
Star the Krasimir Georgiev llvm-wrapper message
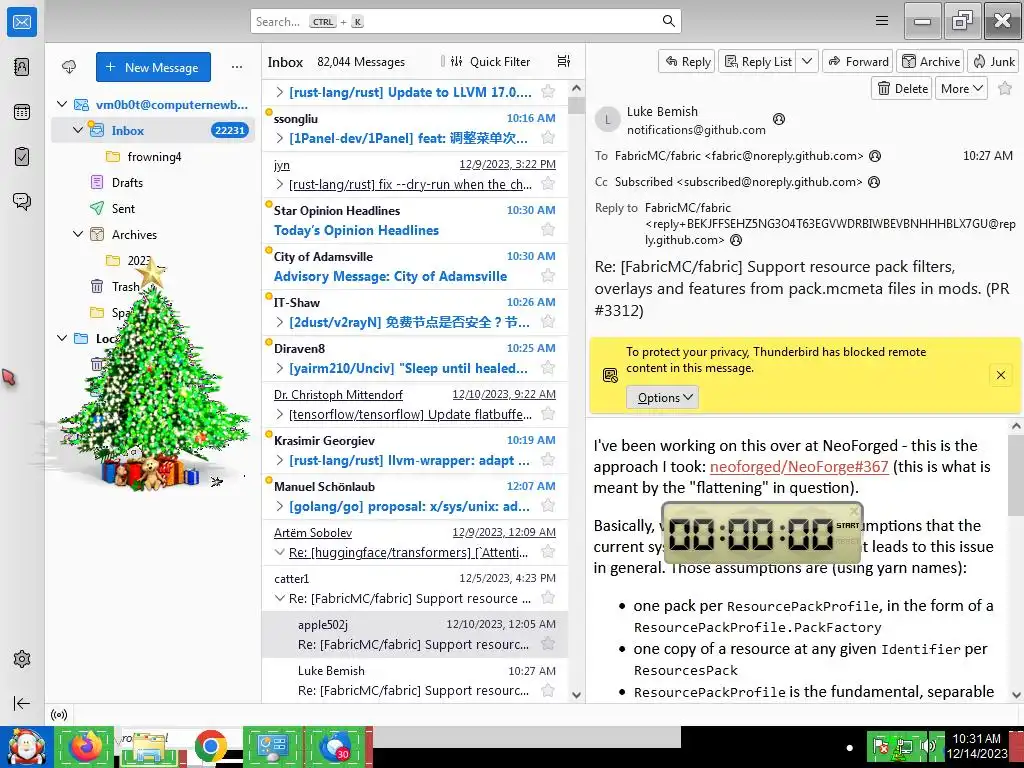(548, 460)
